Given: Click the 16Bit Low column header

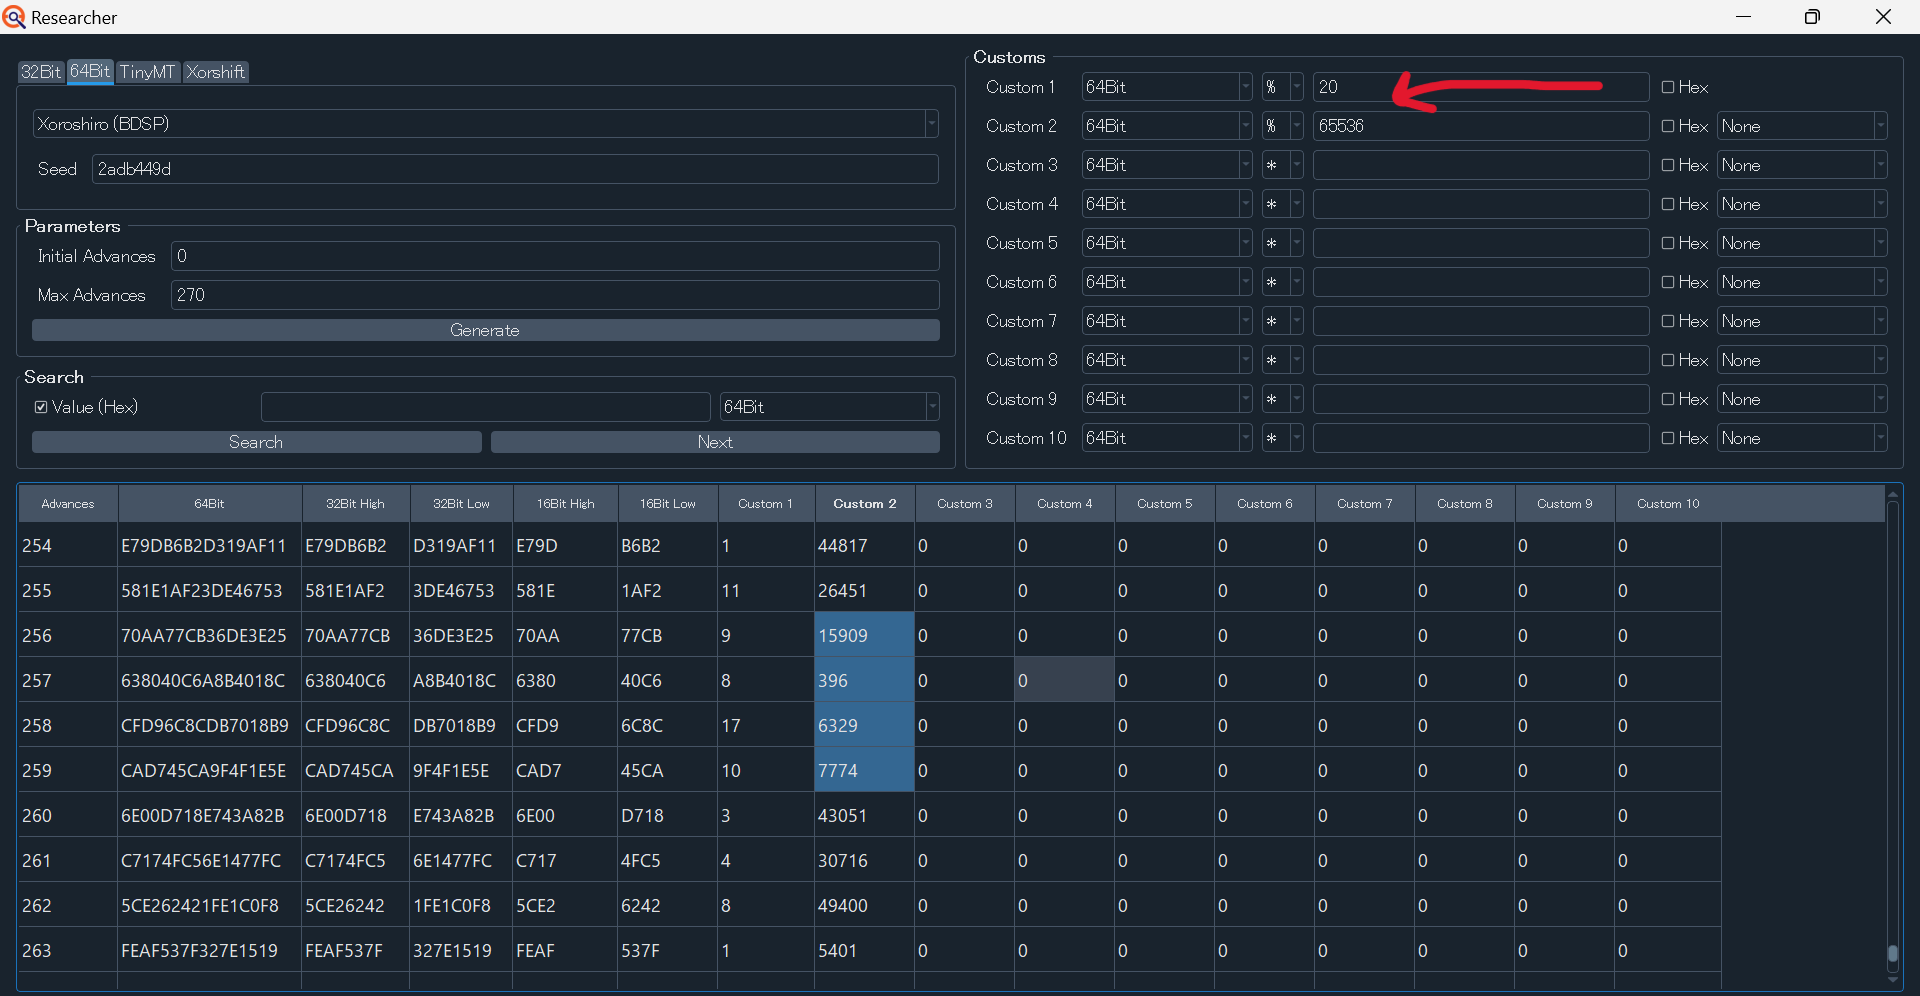Looking at the screenshot, I should [x=667, y=504].
